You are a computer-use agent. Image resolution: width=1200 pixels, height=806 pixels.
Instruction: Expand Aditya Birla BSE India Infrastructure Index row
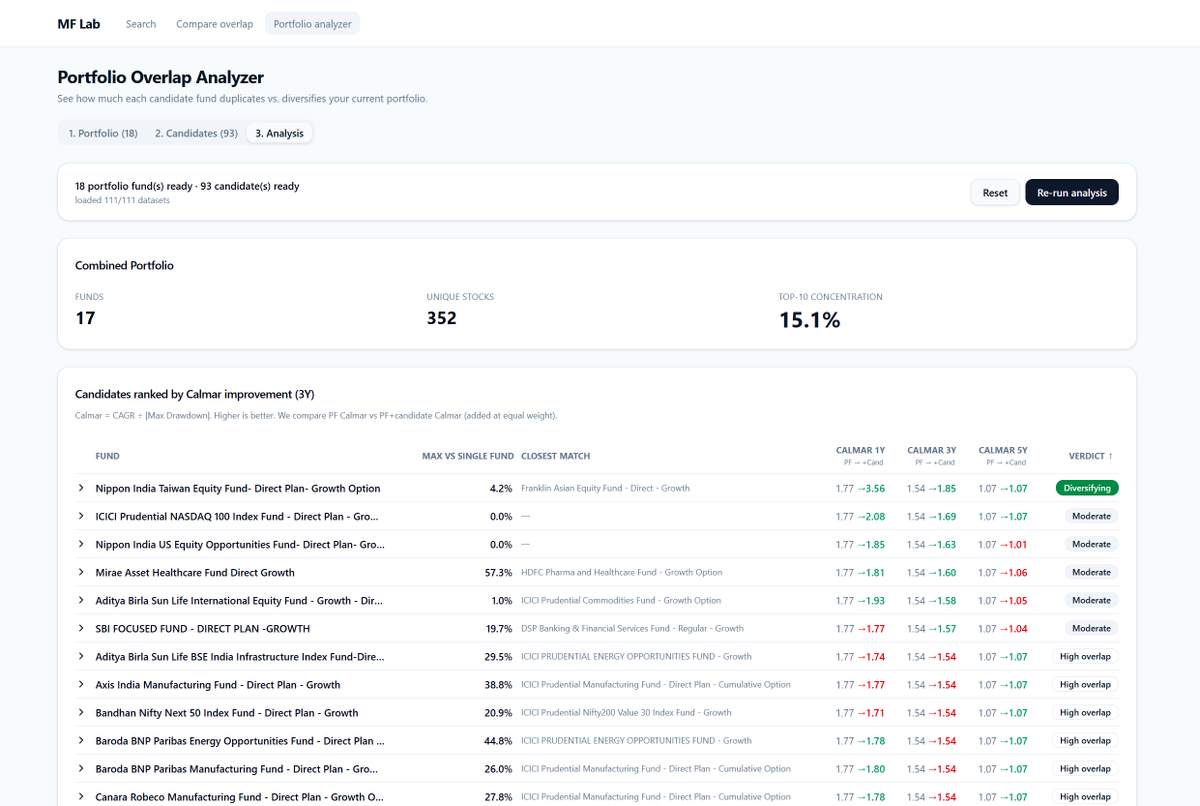[81, 656]
